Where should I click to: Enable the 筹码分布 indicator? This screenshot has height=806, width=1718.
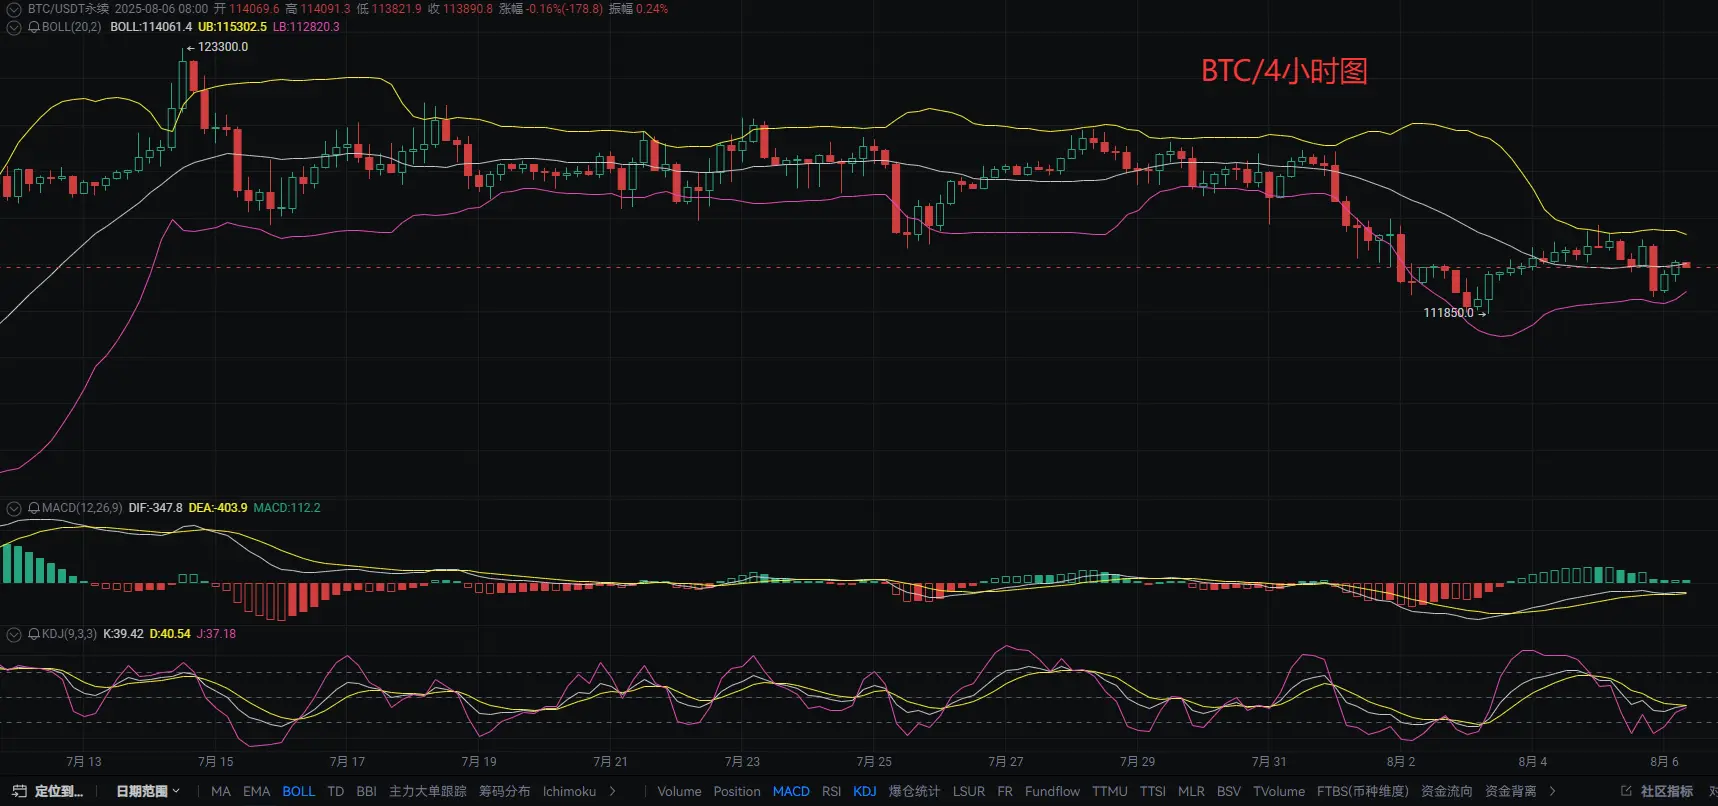505,791
